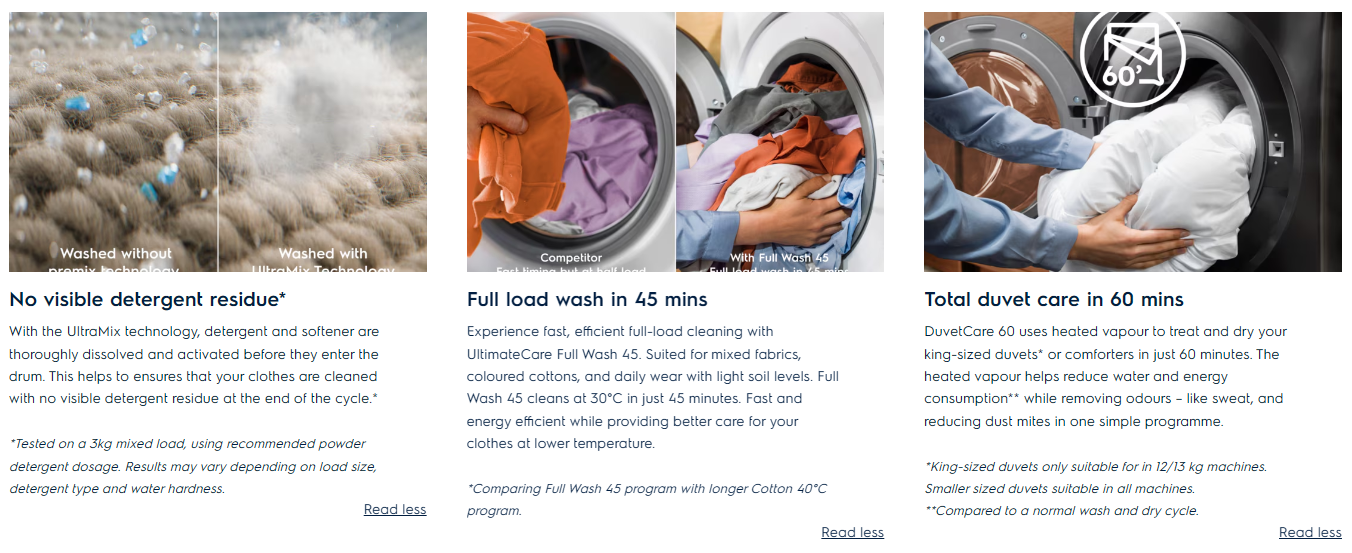Click the DuvetCare 60 heated vapour paragraph
The width and height of the screenshot is (1352, 553).
point(1106,376)
